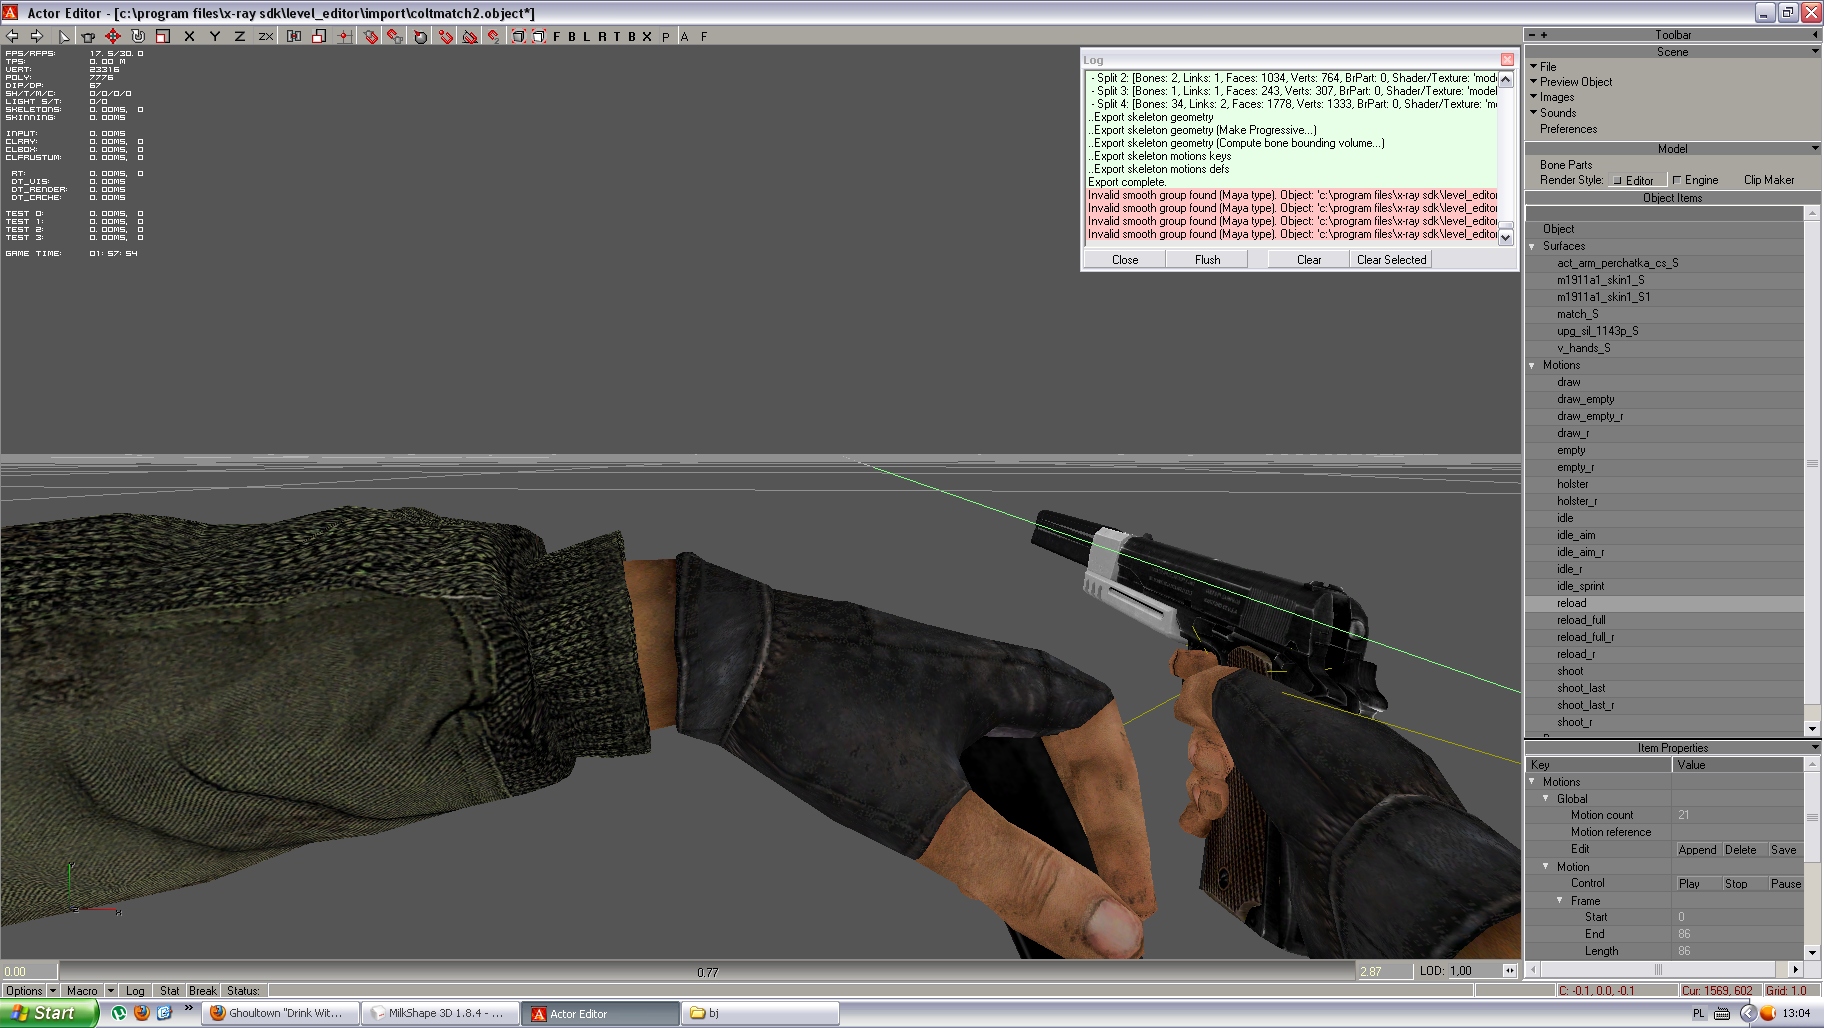Switch to Left view with L
Image resolution: width=1824 pixels, height=1028 pixels.
[586, 36]
